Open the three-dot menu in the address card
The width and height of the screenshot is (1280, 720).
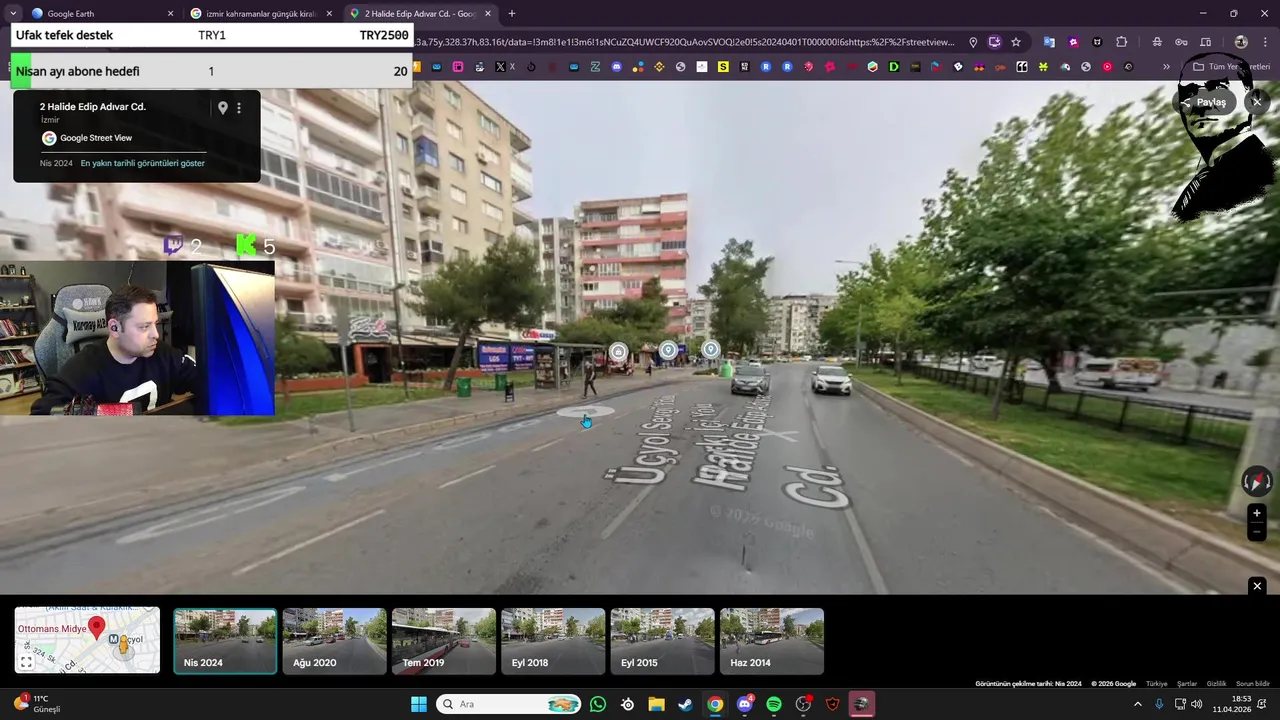239,108
